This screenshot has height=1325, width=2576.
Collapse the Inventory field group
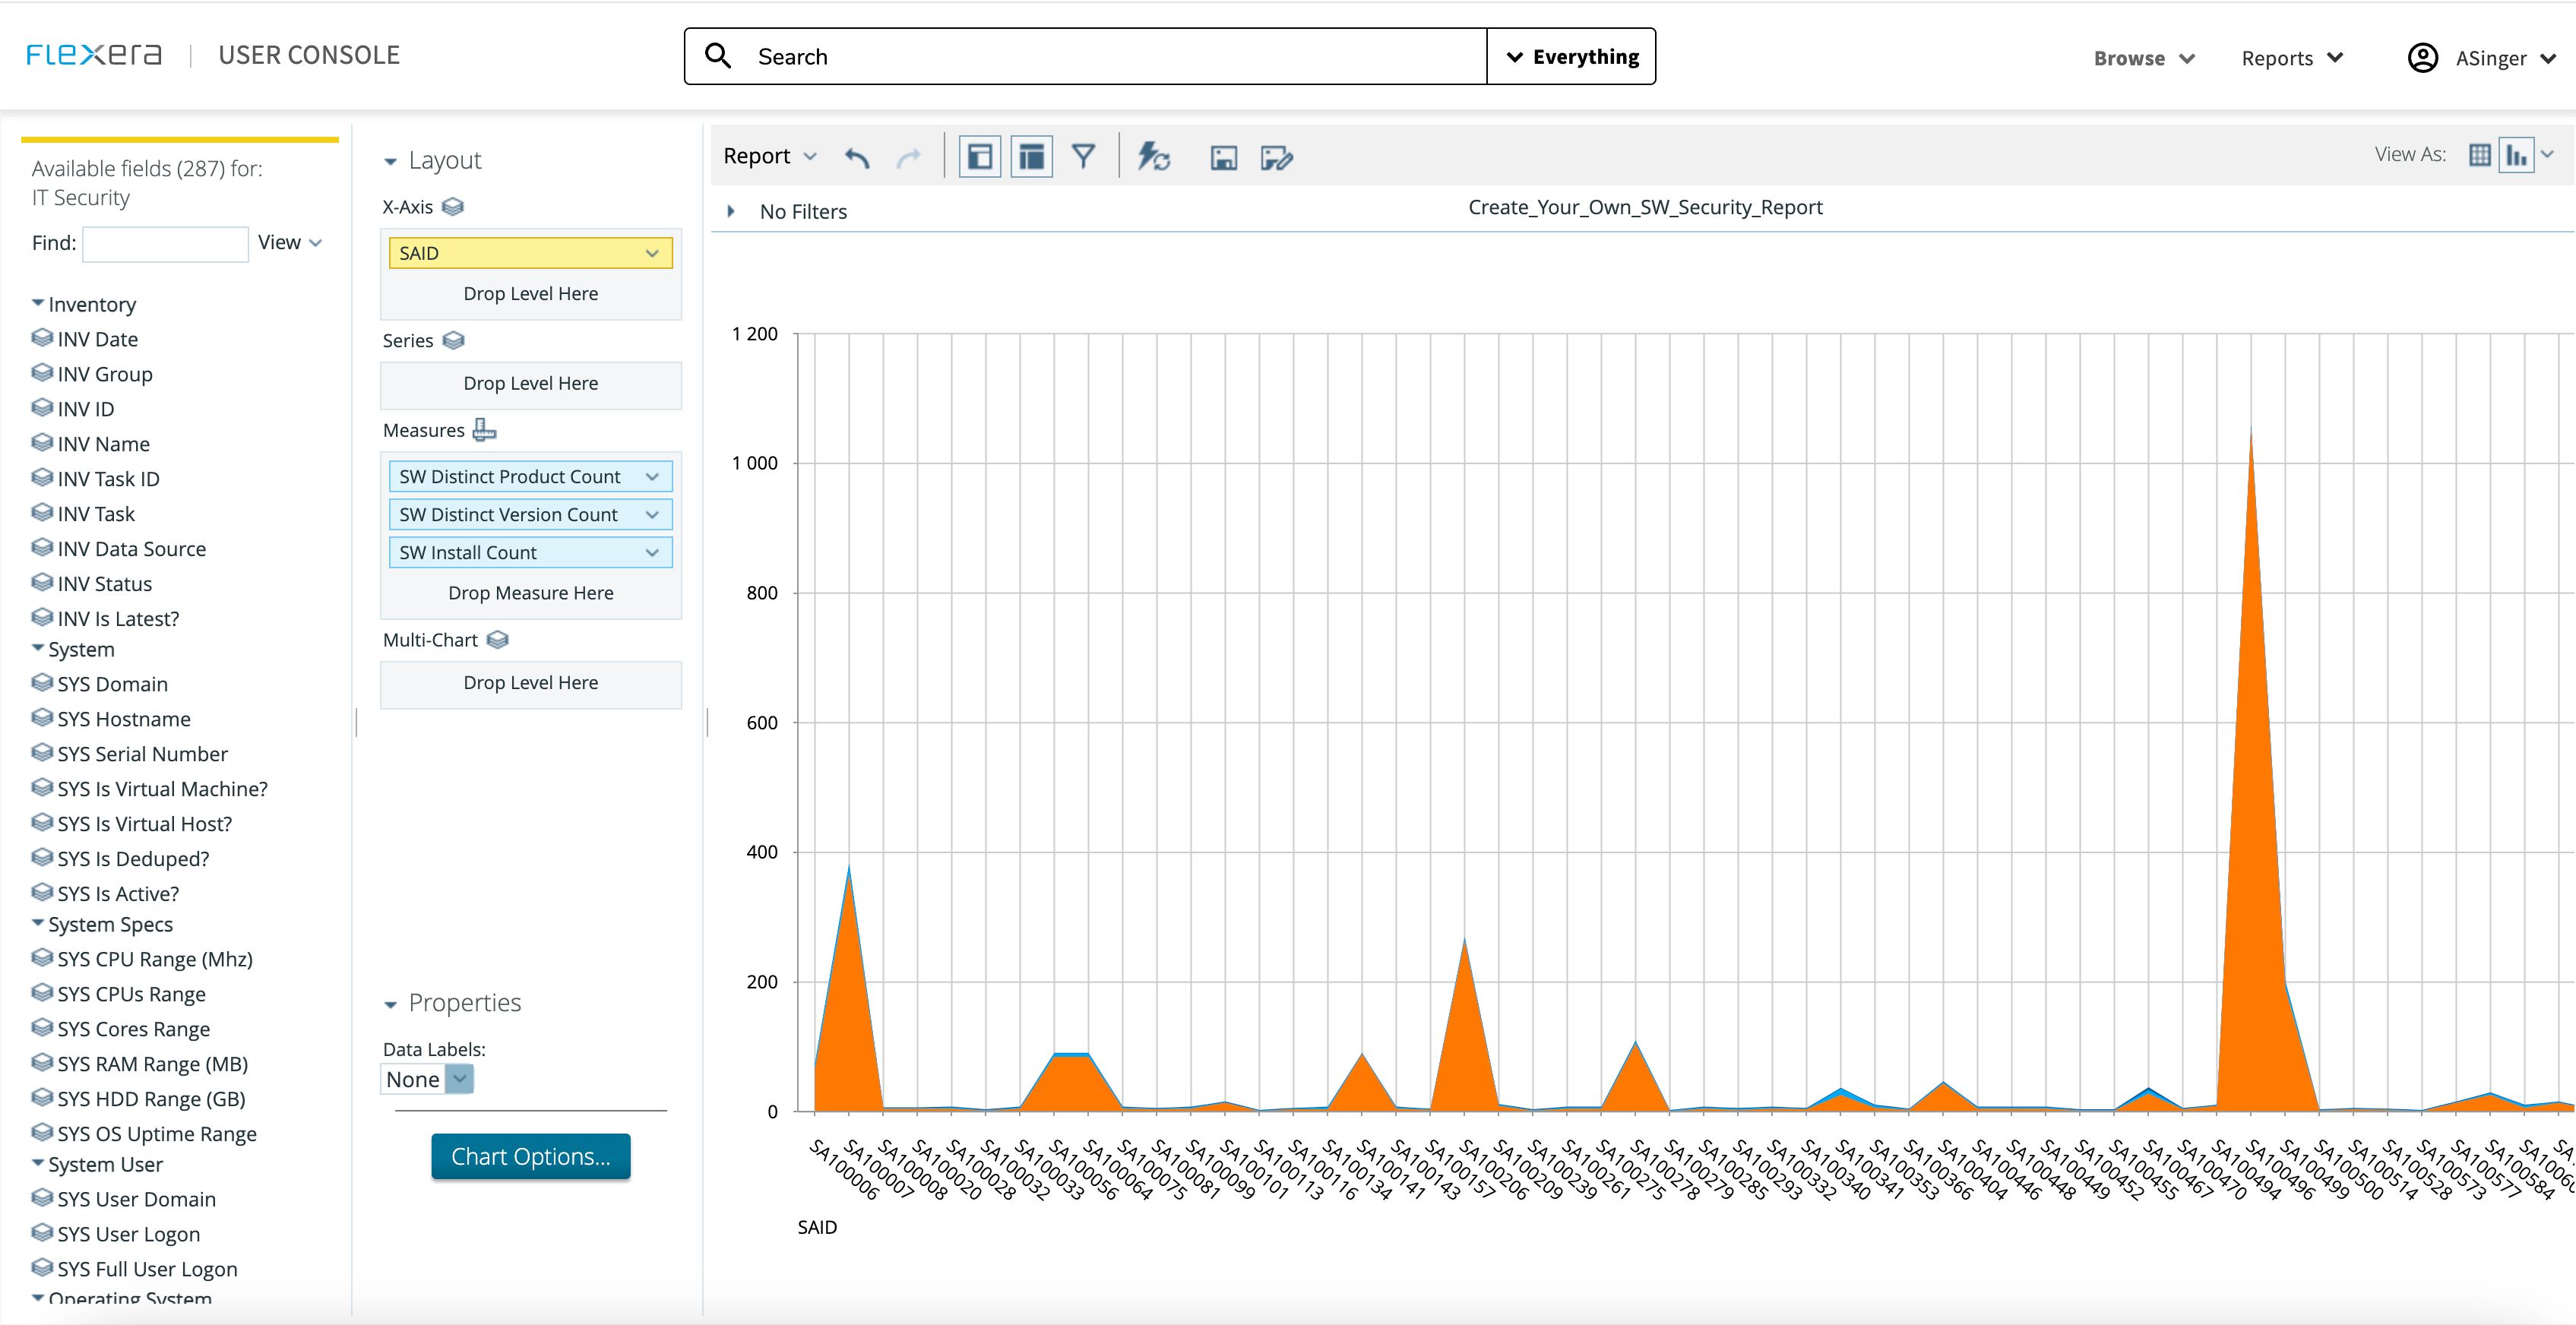[37, 302]
